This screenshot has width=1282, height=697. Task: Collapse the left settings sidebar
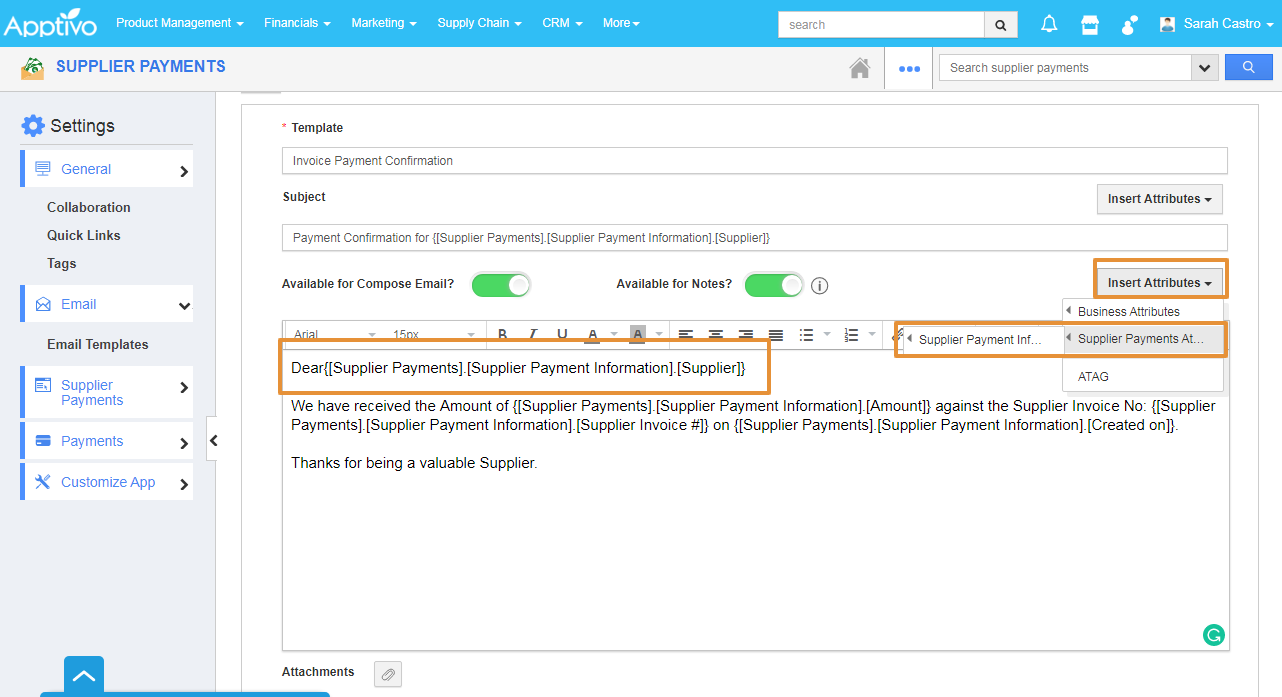(213, 440)
